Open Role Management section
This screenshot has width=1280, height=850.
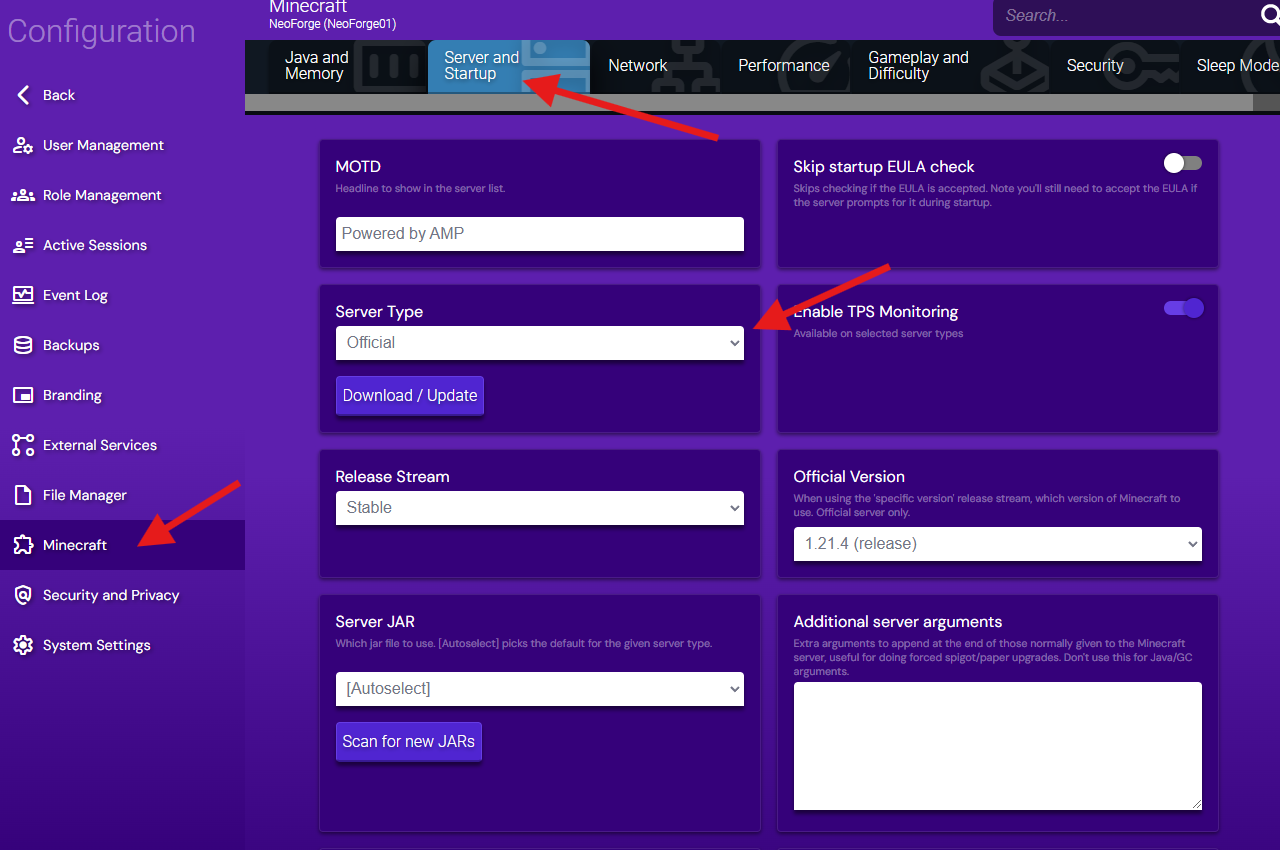(x=100, y=195)
